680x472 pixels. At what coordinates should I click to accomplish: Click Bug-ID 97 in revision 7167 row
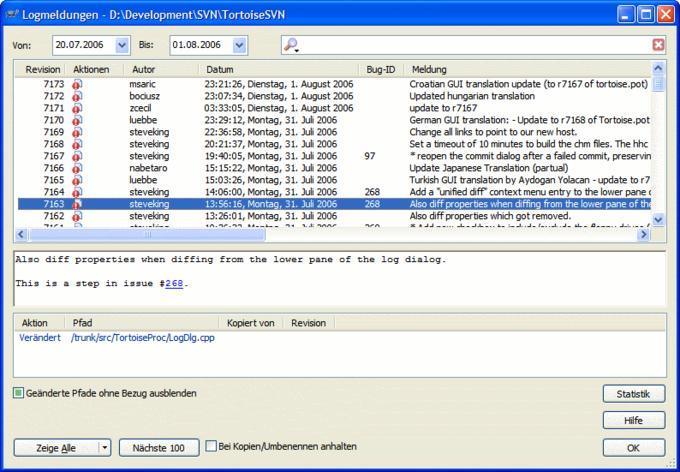pyautogui.click(x=370, y=156)
